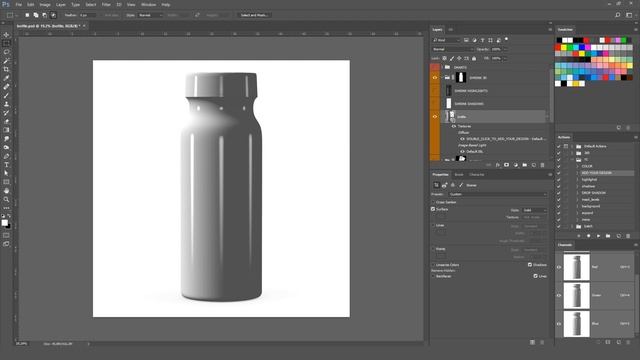This screenshot has height=360, width=640.
Task: Open the Image menu
Action: point(45,4)
